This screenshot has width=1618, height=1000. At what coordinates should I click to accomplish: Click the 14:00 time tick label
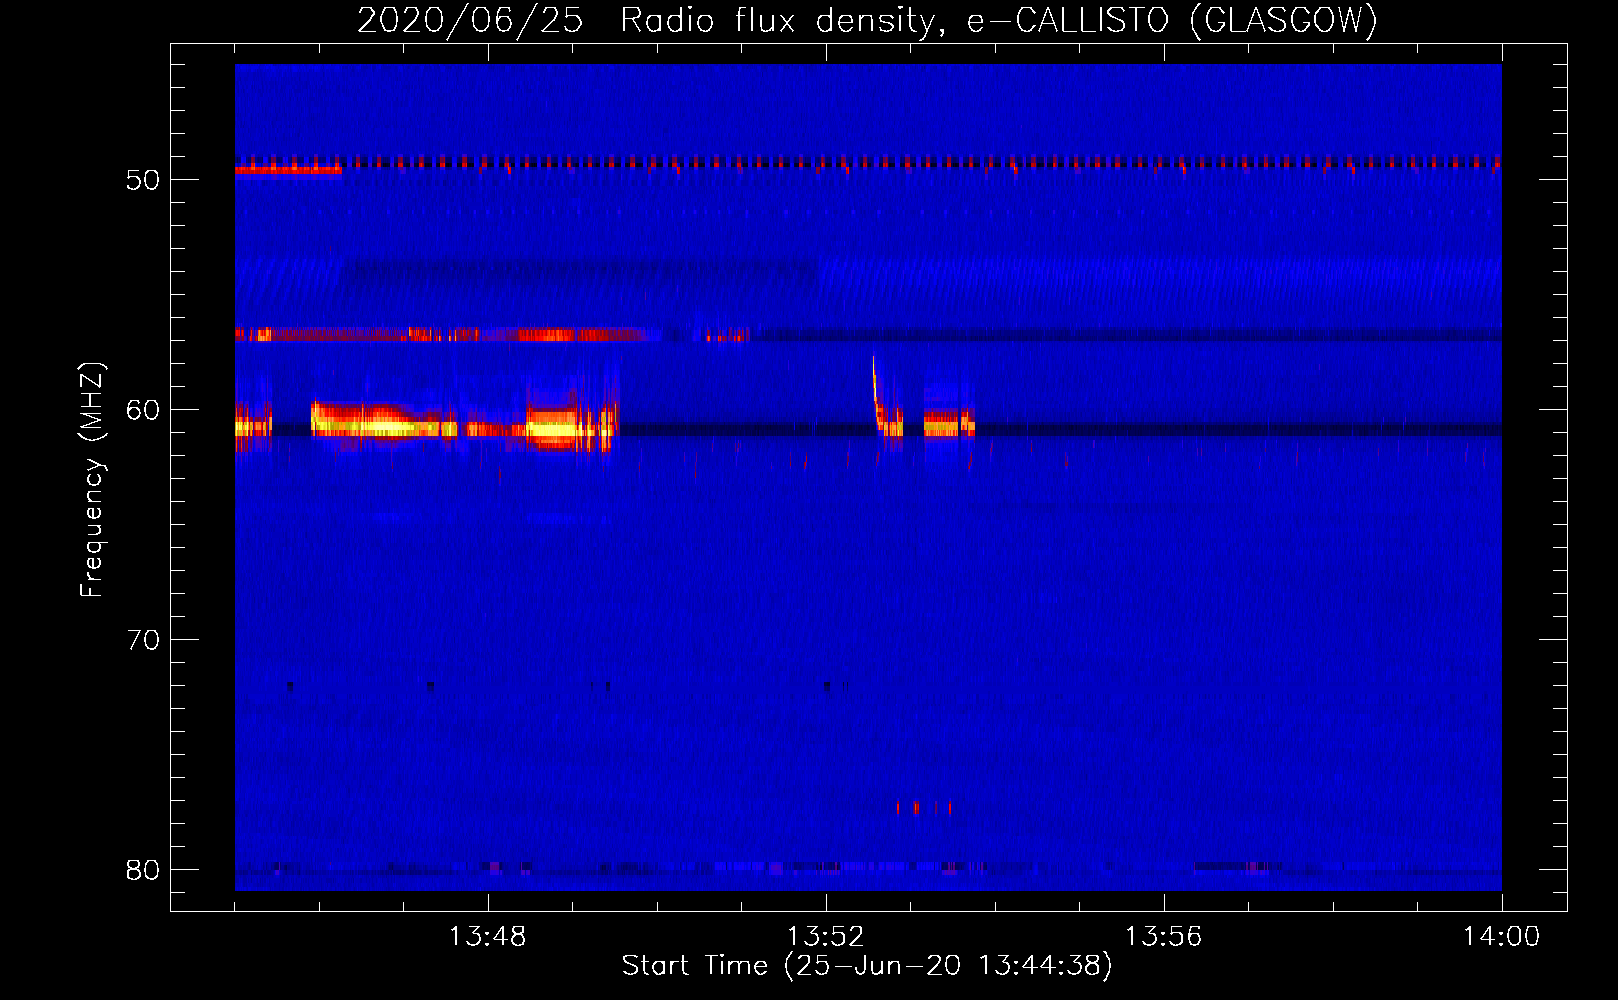[x=1501, y=937]
